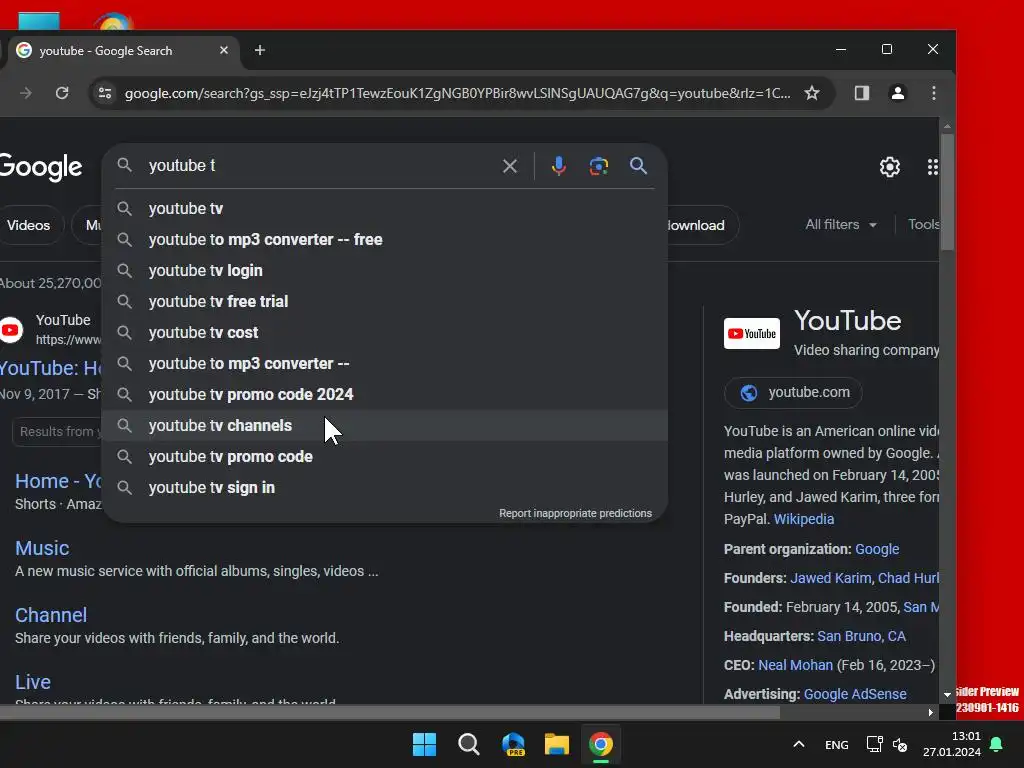Image resolution: width=1024 pixels, height=768 pixels.
Task: Pick suggestion youtube tv free trial
Action: point(385,302)
